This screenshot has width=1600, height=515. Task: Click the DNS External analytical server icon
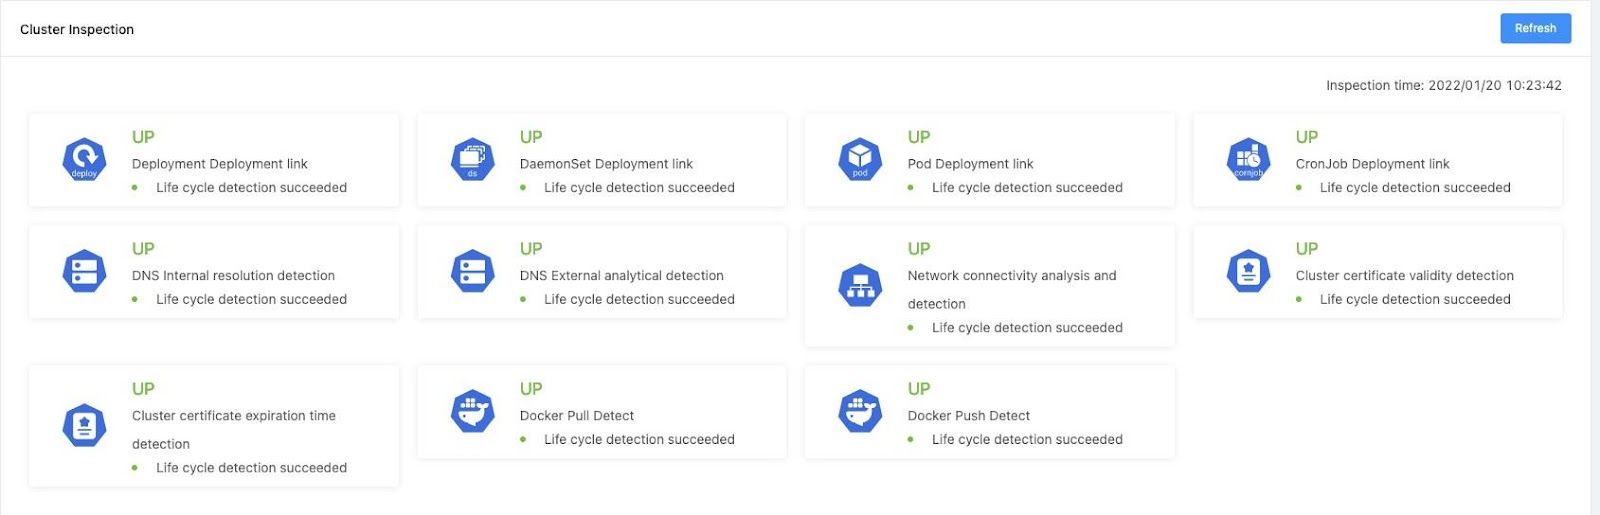coord(473,271)
